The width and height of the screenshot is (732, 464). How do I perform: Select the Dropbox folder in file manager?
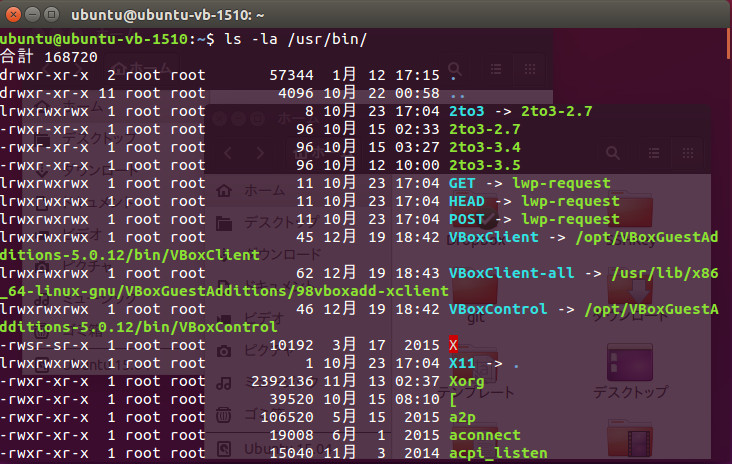click(474, 219)
